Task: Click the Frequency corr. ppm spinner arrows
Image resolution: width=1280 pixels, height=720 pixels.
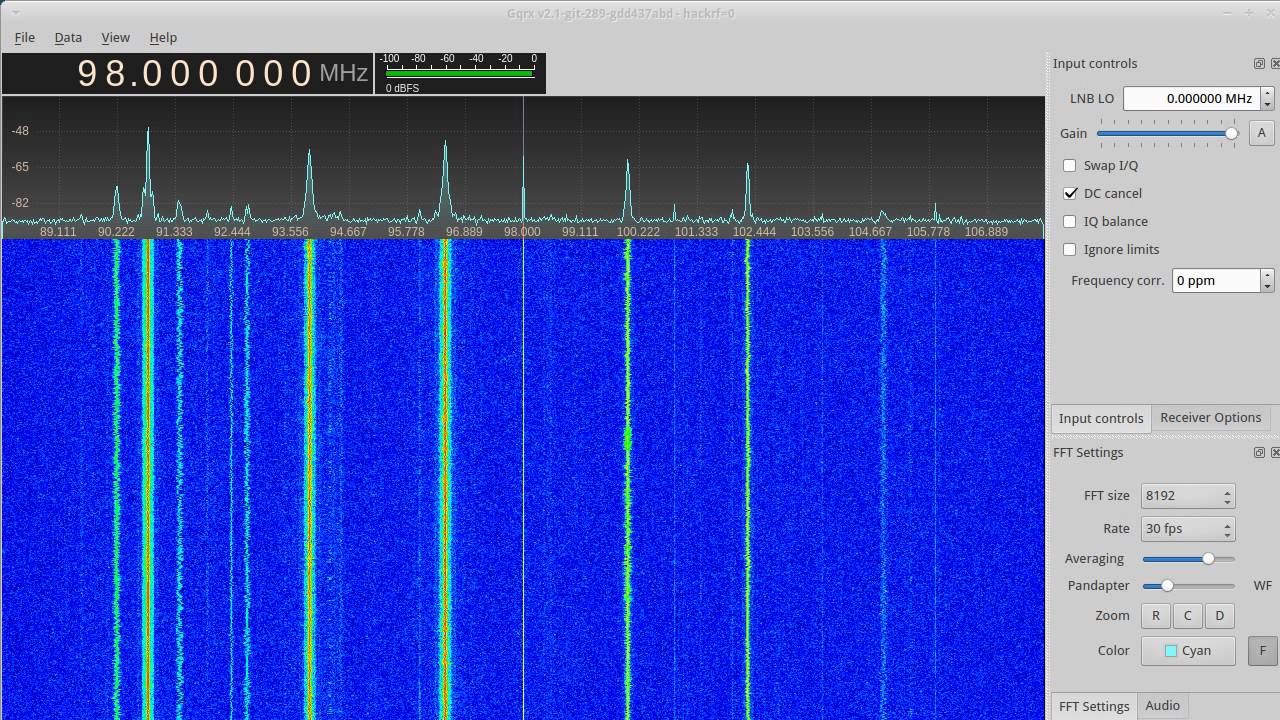Action: (1267, 280)
